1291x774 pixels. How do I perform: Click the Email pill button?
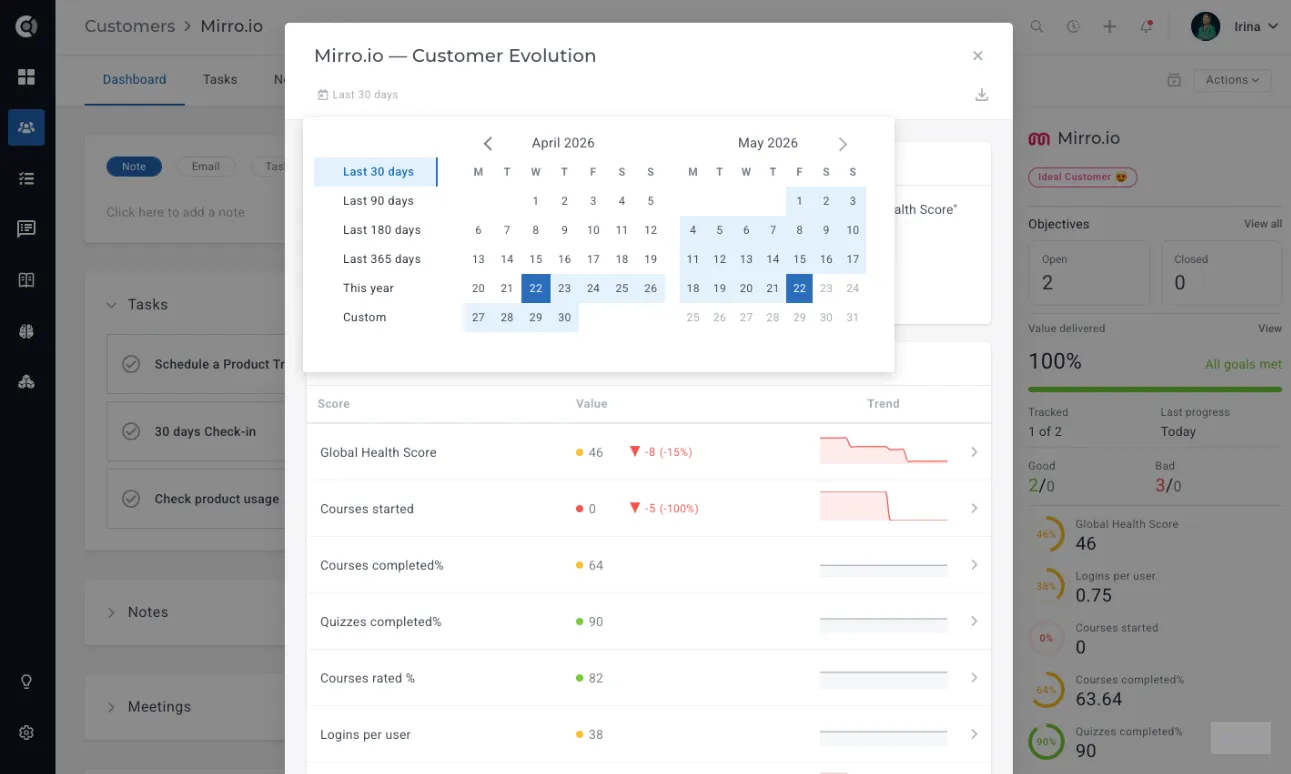point(206,167)
